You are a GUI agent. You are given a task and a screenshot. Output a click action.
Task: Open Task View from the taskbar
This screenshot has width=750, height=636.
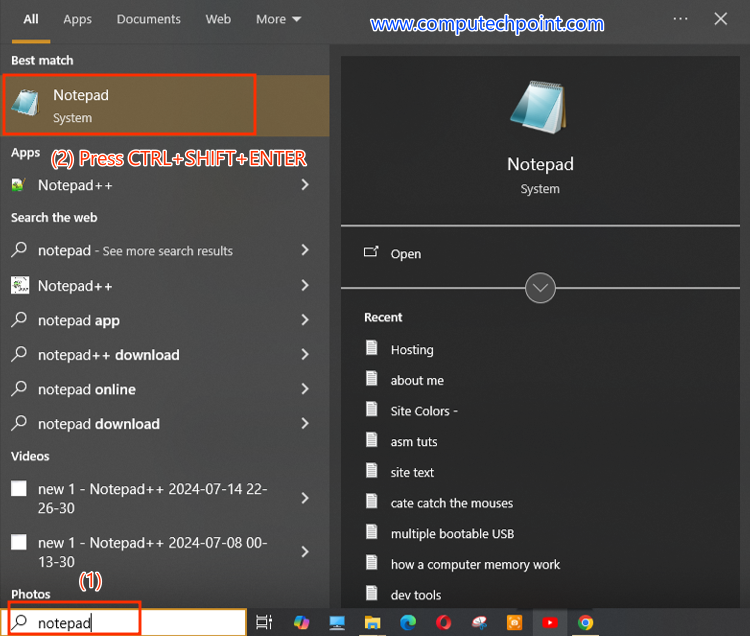[x=264, y=623]
